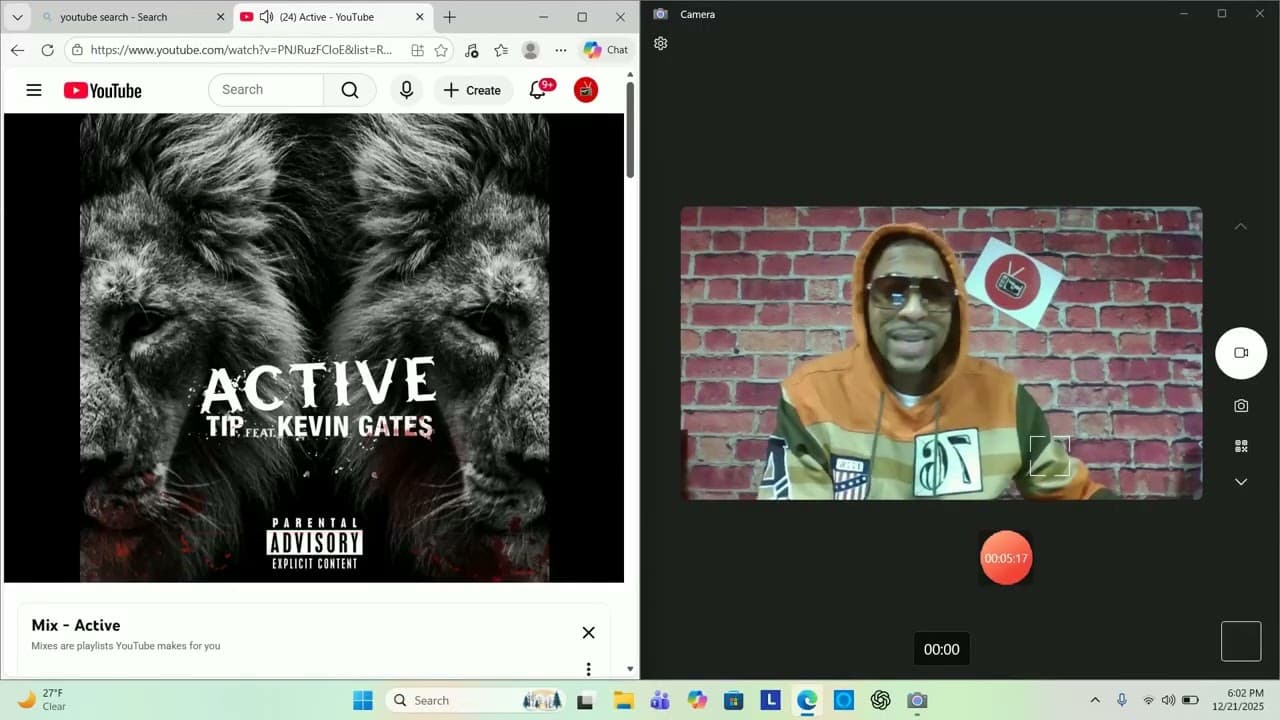Switch Camera to QR code scan mode
1280x720 pixels.
[1241, 446]
